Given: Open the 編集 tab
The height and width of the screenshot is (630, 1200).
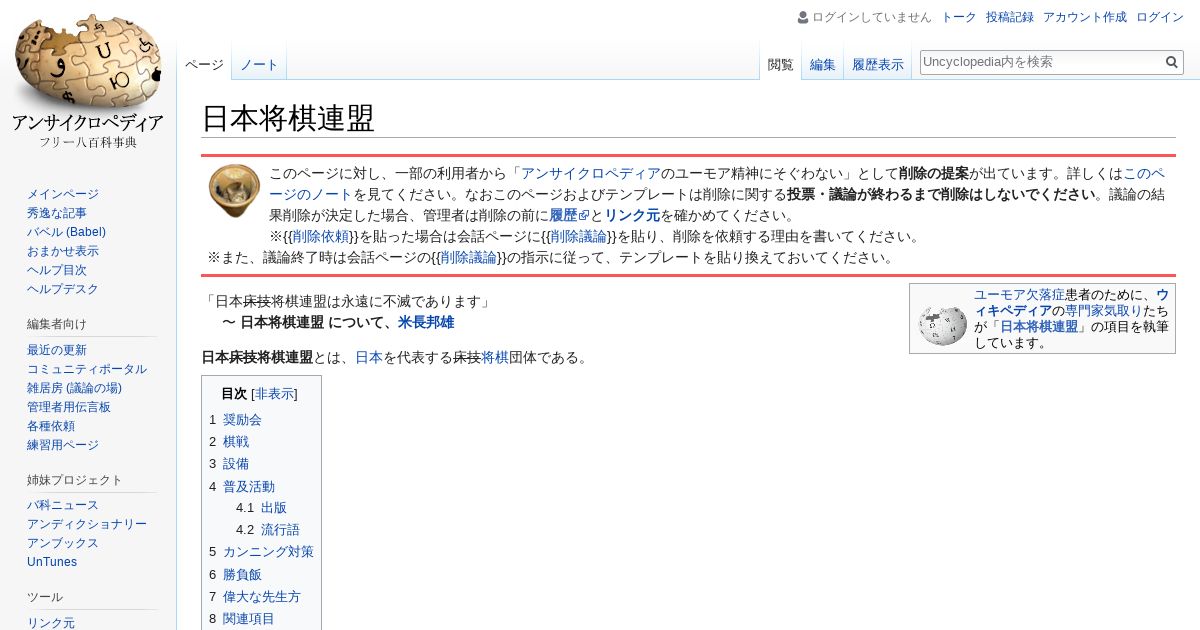Looking at the screenshot, I should (x=822, y=64).
